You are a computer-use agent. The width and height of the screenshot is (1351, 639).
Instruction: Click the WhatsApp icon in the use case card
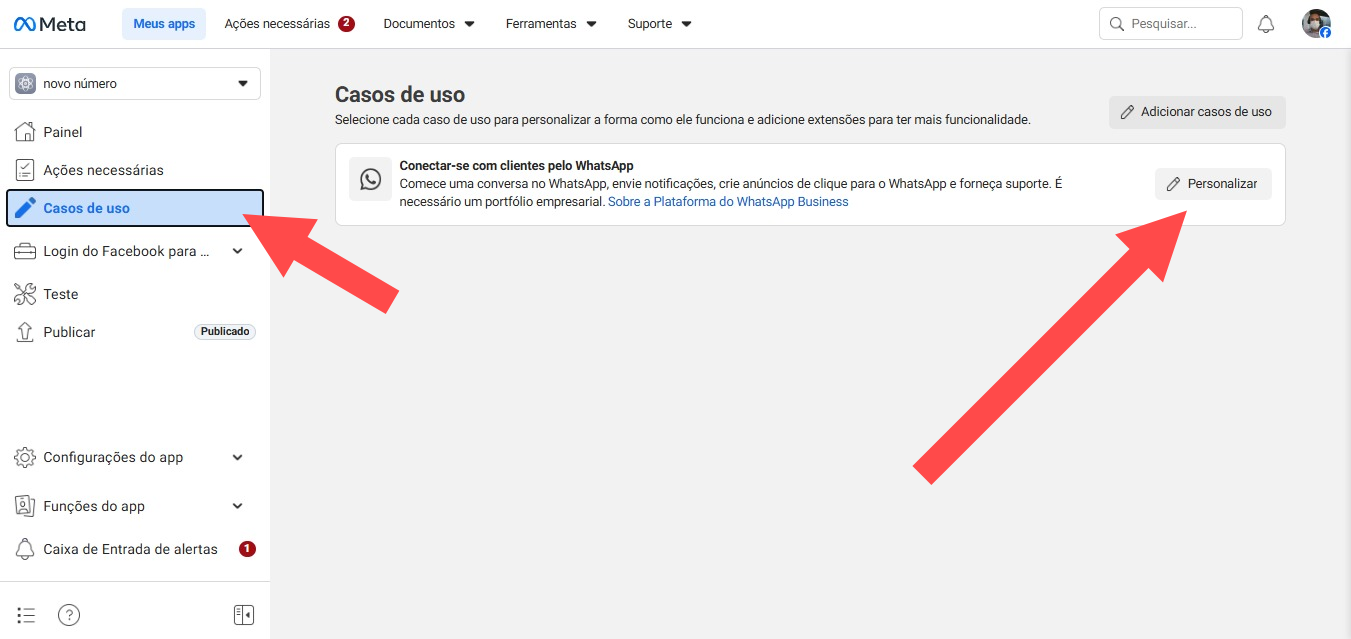pyautogui.click(x=371, y=179)
